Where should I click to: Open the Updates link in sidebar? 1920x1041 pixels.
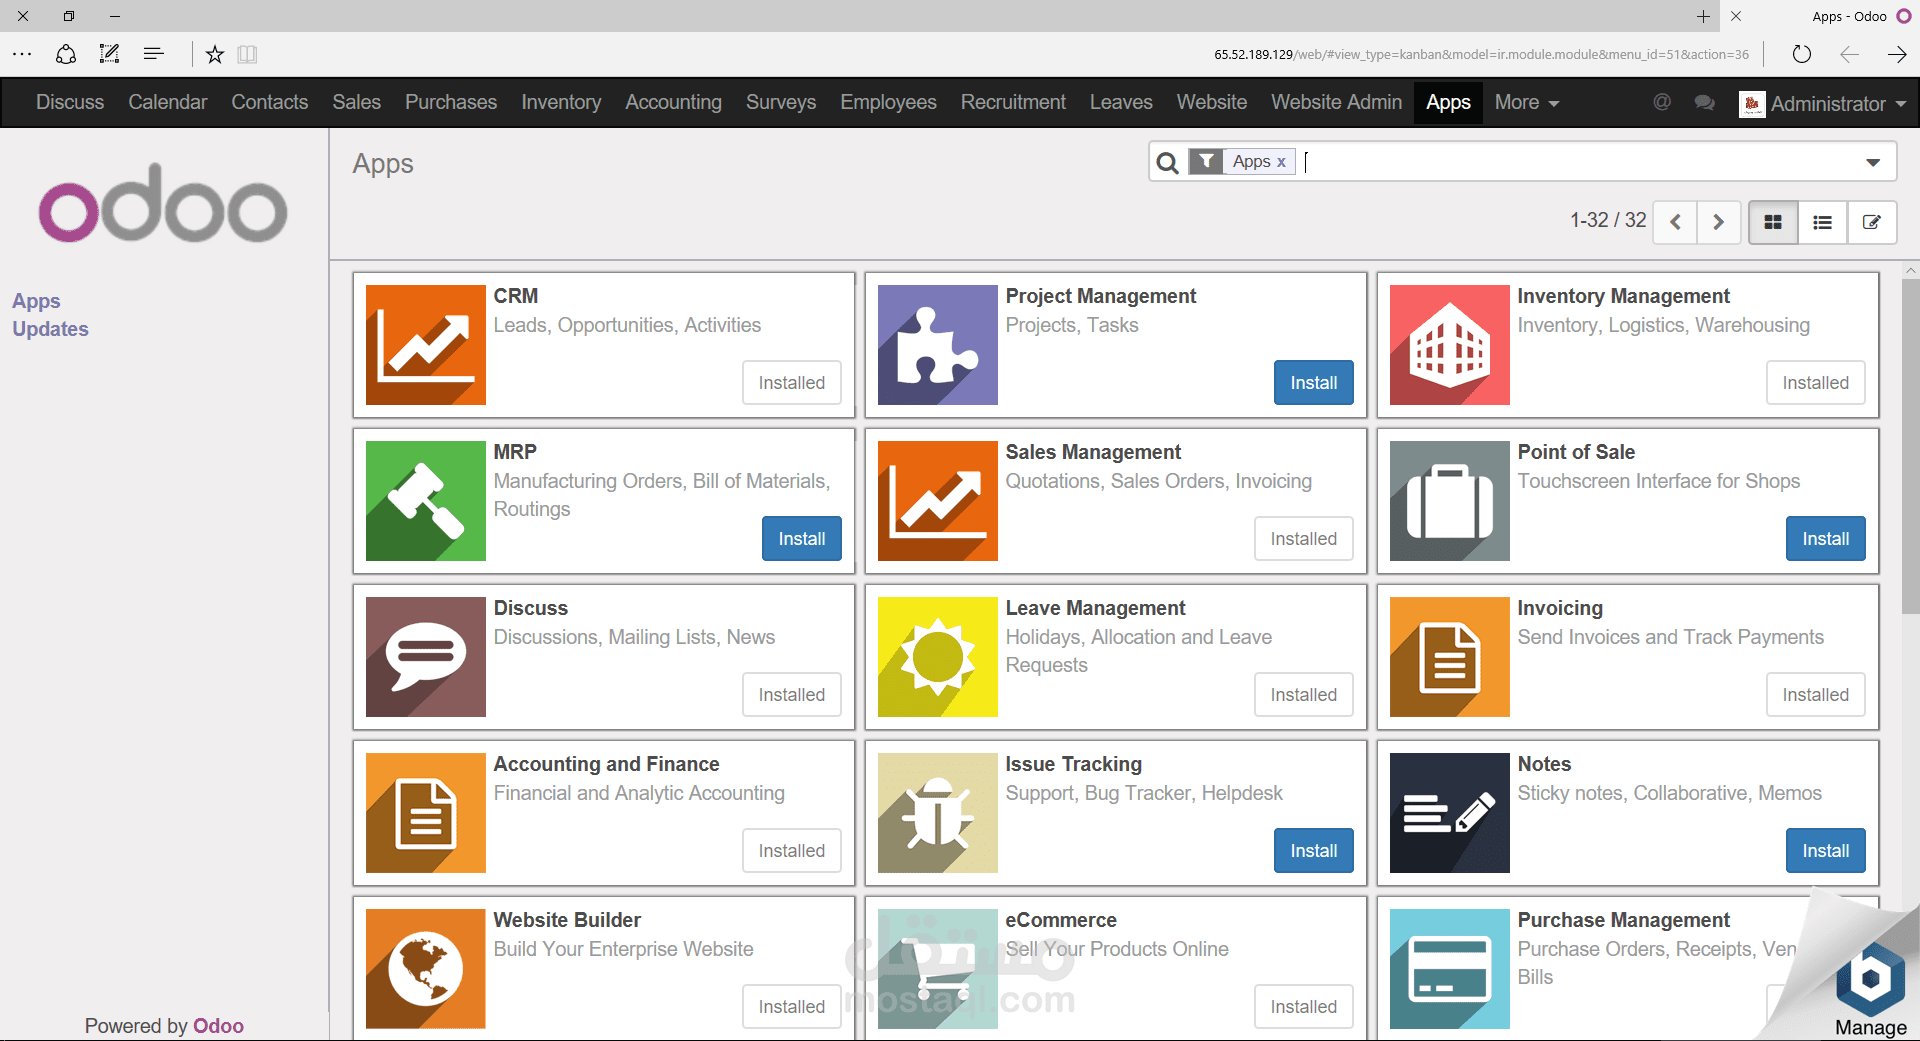click(x=50, y=328)
